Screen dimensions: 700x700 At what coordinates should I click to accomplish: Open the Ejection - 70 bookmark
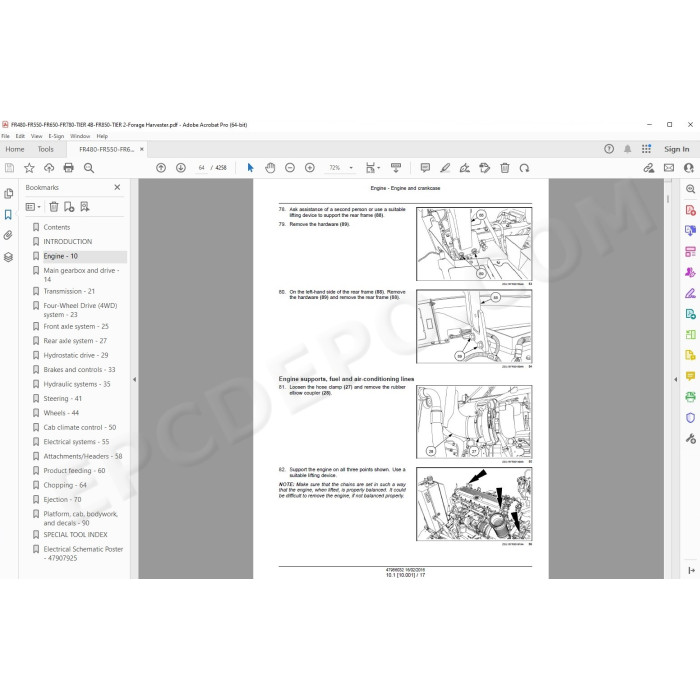62,500
